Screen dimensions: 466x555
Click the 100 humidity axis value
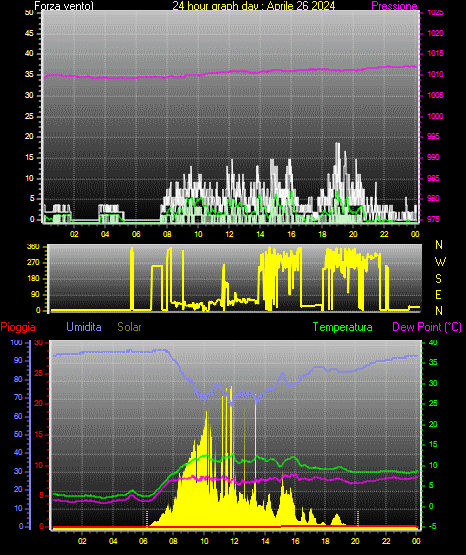[x=16, y=343]
